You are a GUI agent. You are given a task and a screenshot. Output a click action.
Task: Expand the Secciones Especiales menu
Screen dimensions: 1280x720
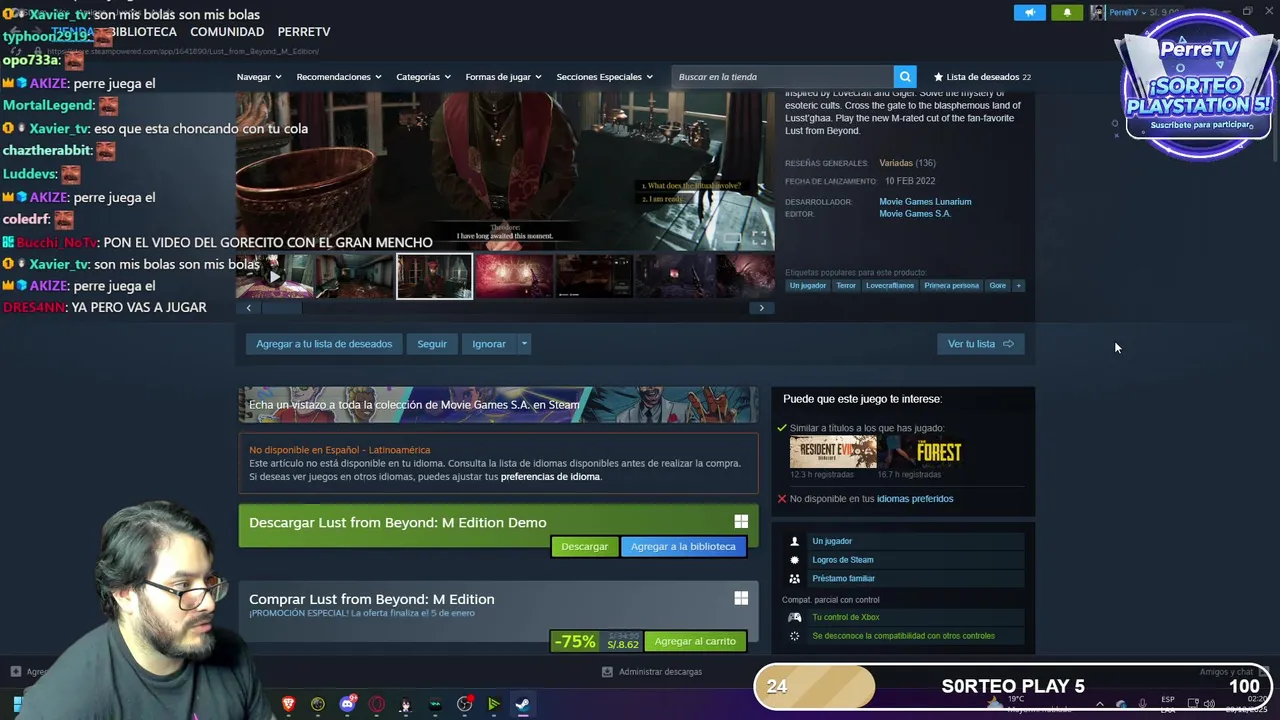click(x=604, y=77)
